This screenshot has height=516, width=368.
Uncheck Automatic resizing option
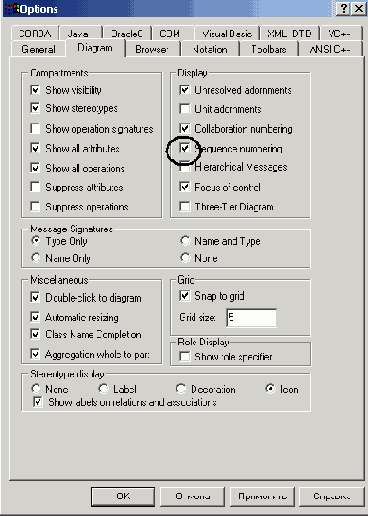click(35, 317)
